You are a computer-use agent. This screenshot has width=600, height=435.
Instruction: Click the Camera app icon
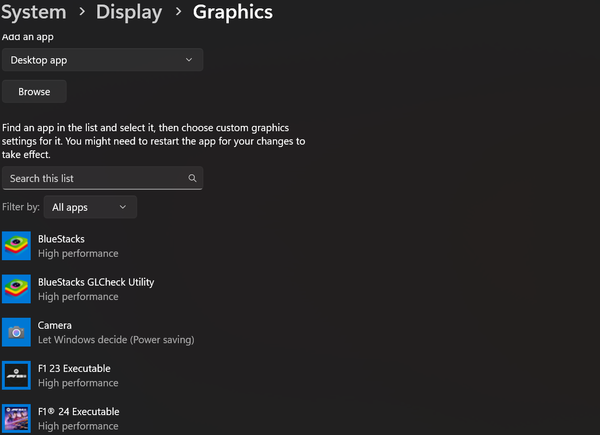tap(16, 332)
